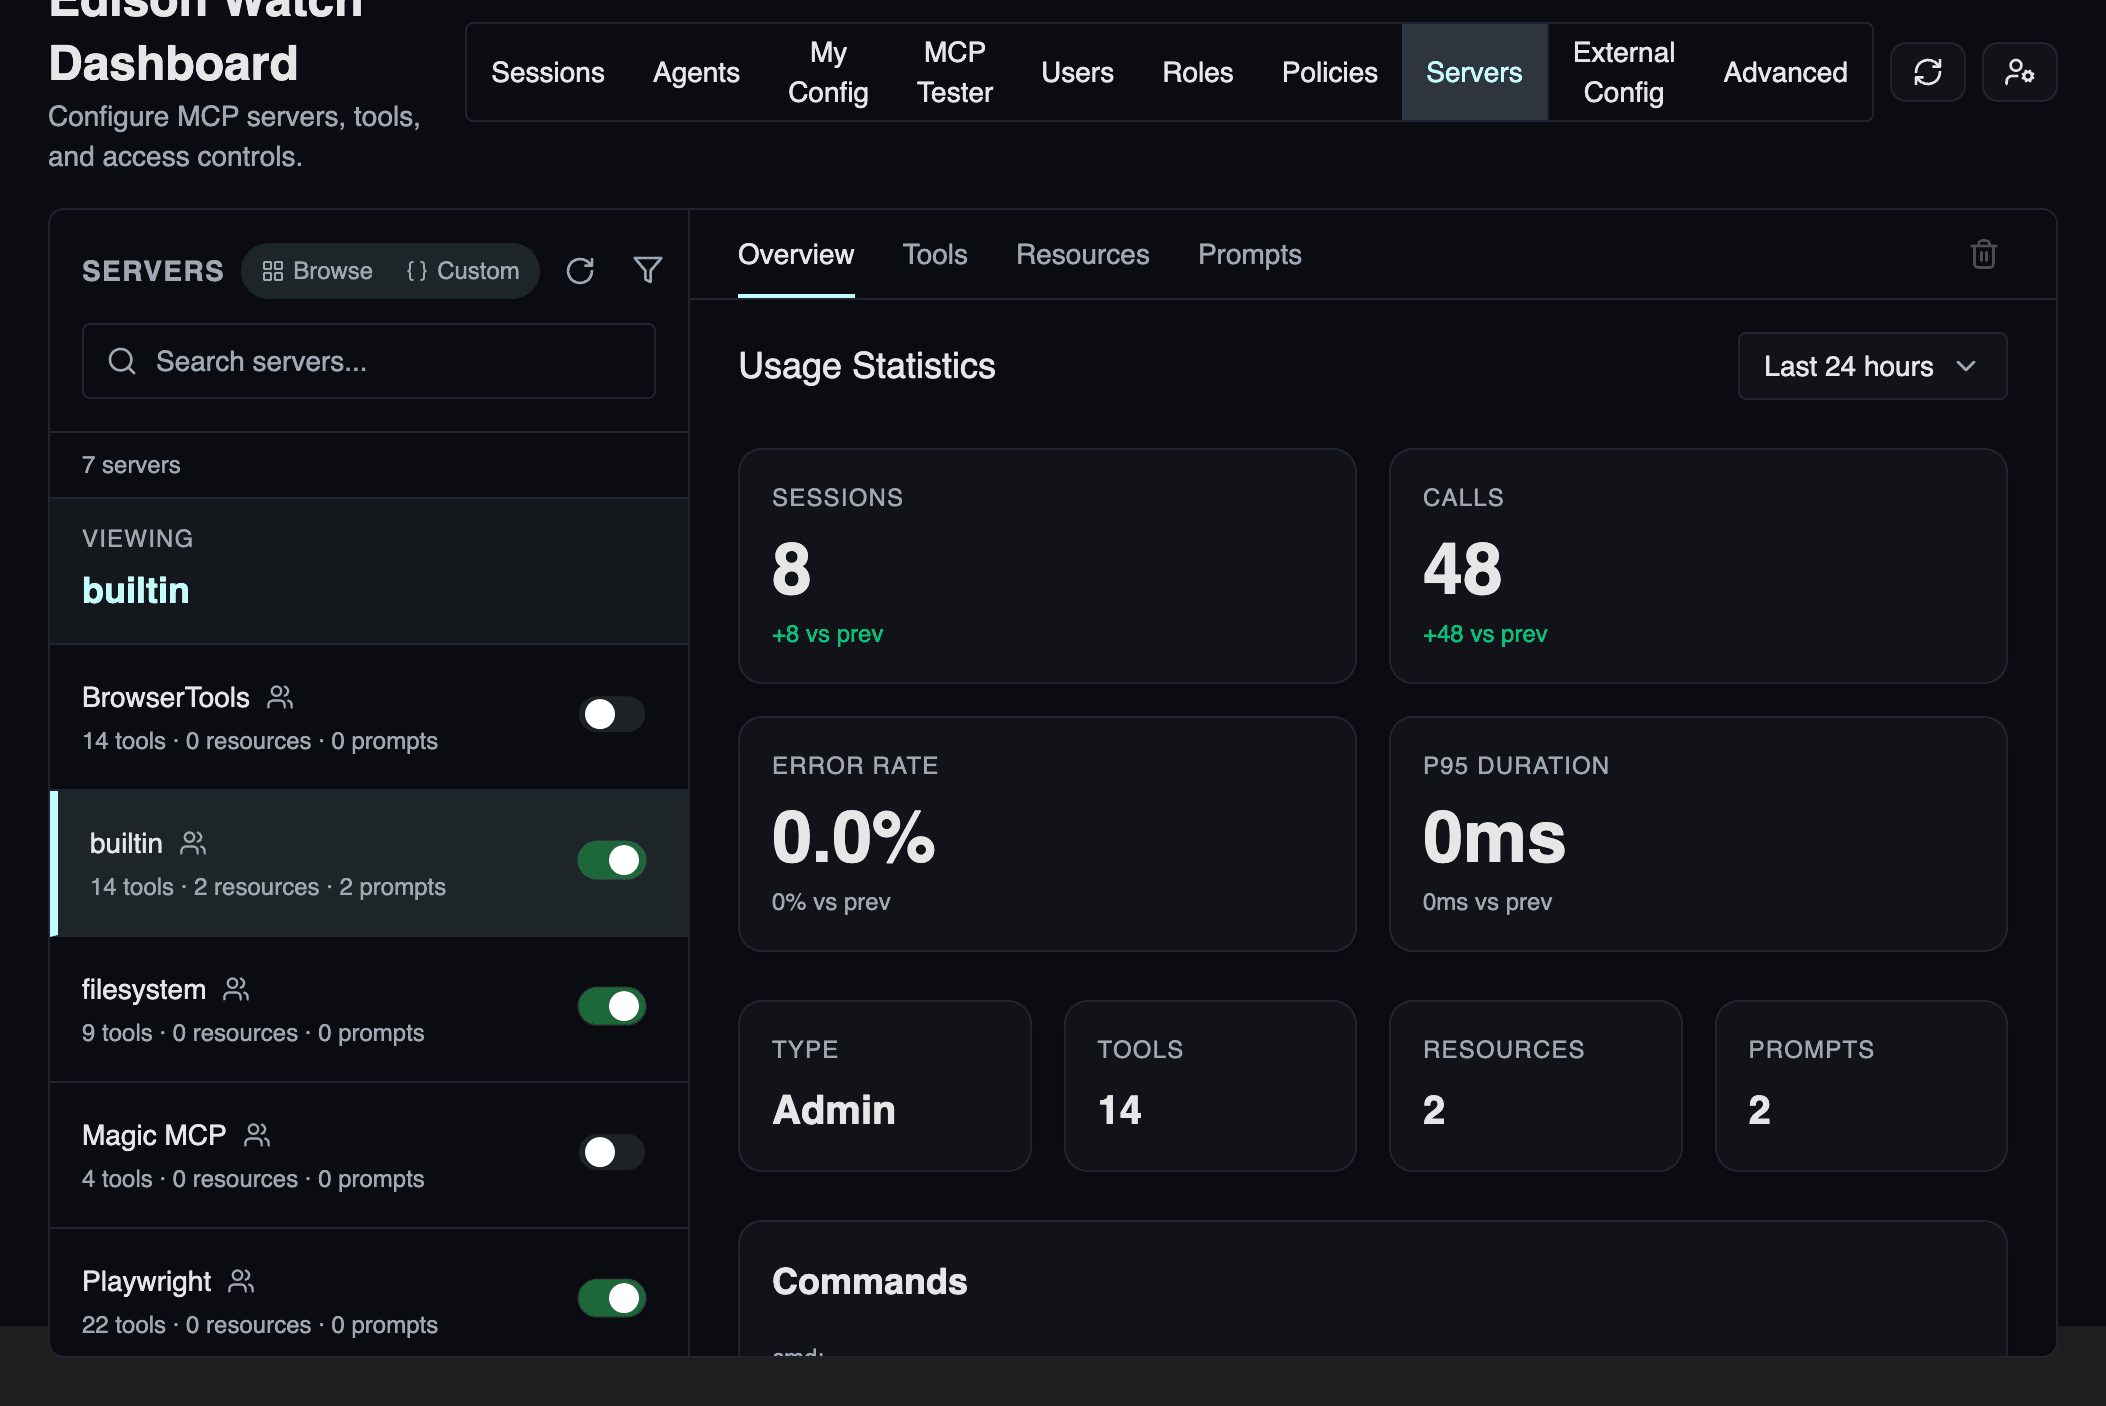Click the users icon beside Playwright server

click(x=241, y=1279)
